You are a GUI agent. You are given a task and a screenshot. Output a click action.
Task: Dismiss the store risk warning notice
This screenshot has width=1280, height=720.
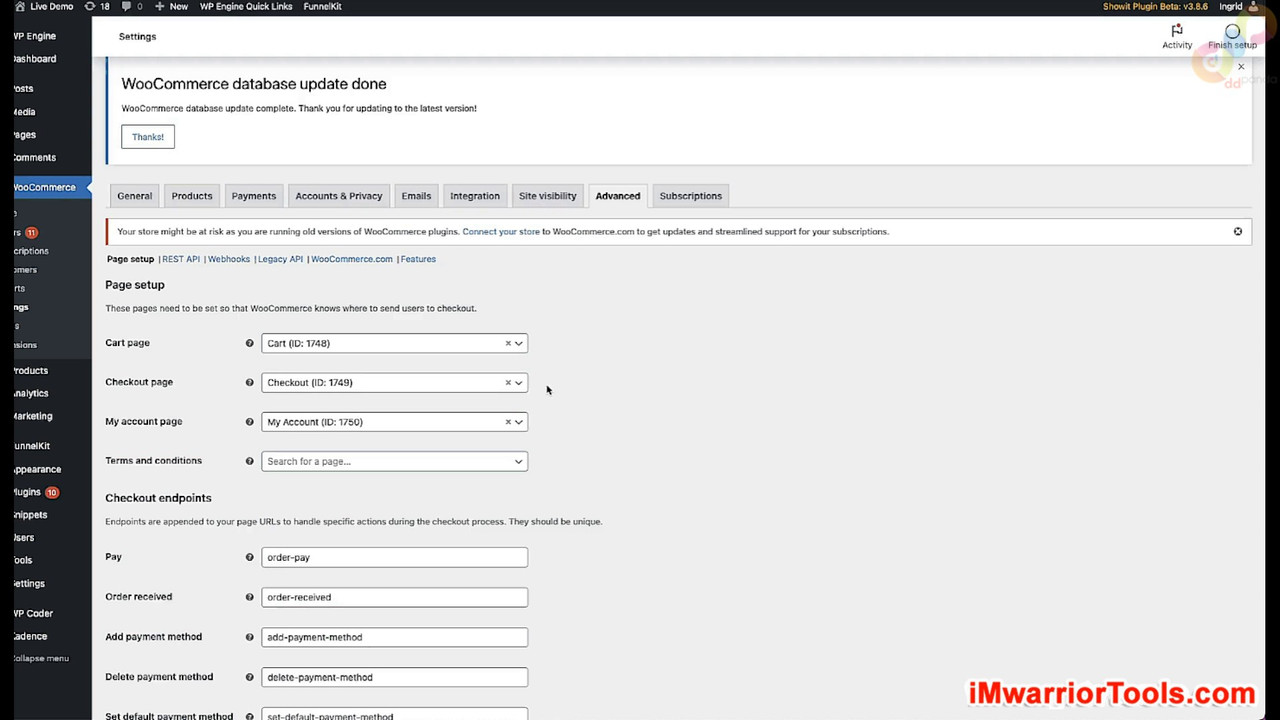(x=1238, y=231)
